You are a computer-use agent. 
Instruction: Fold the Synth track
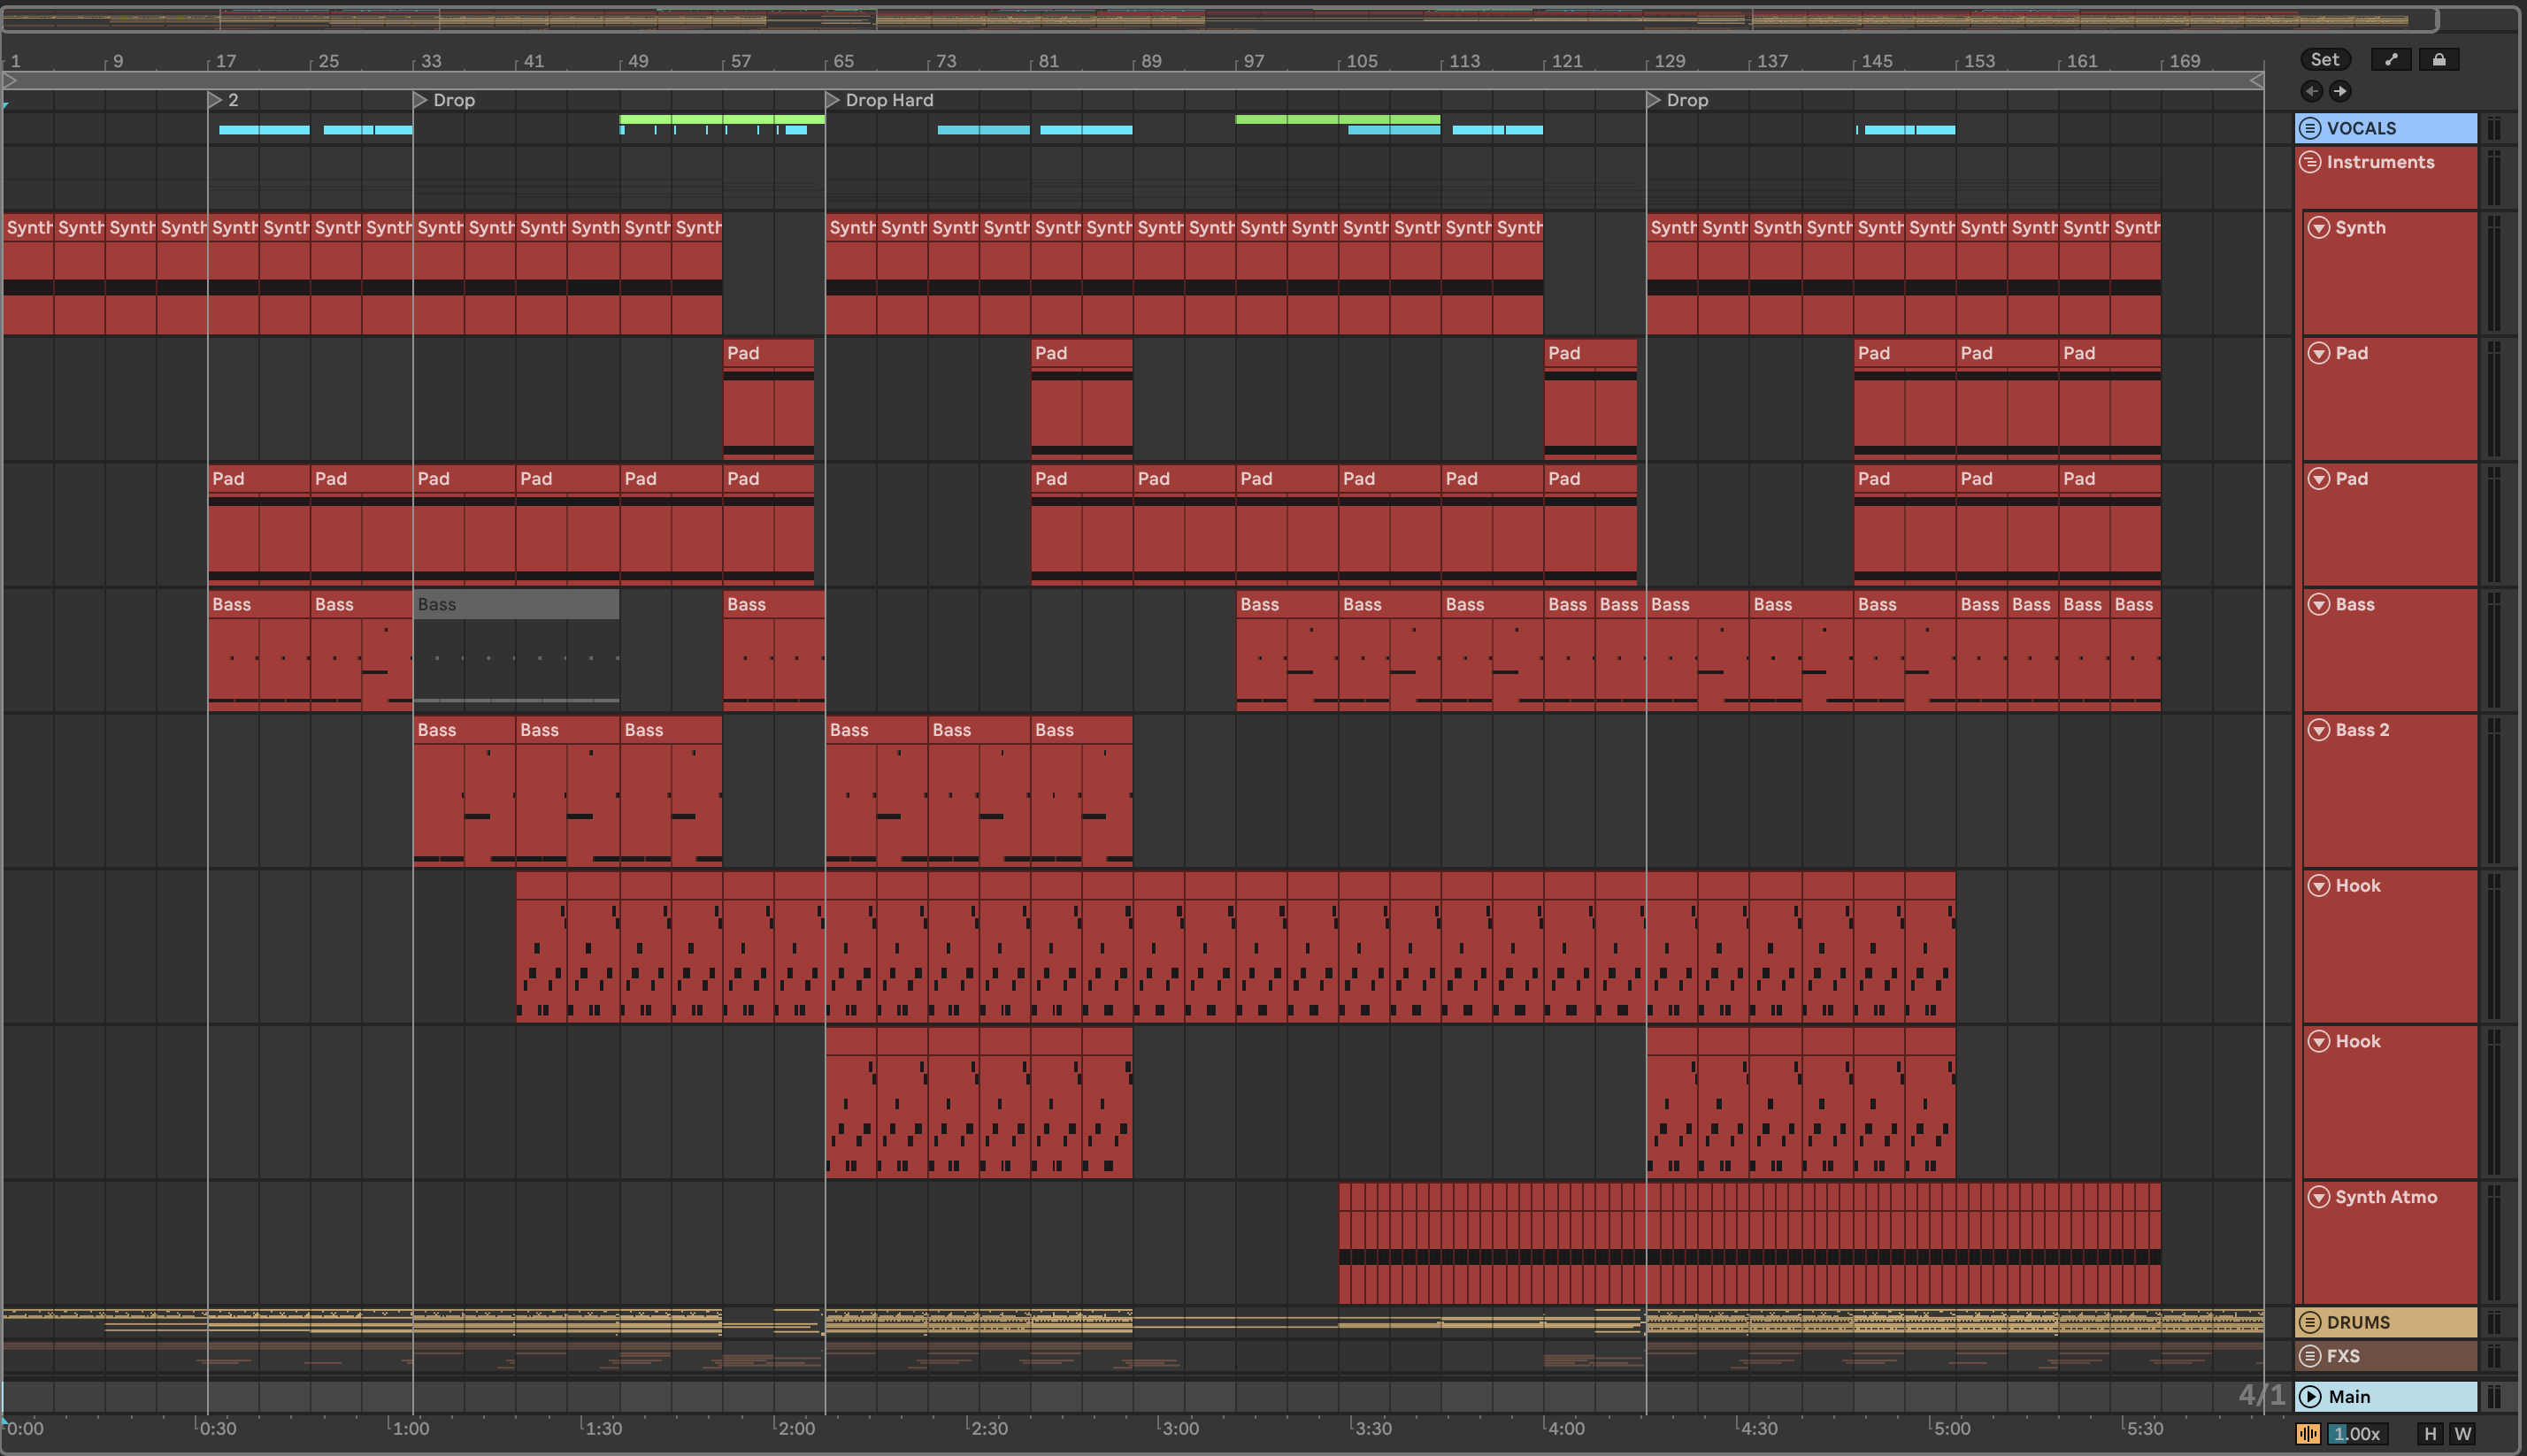click(x=2319, y=228)
